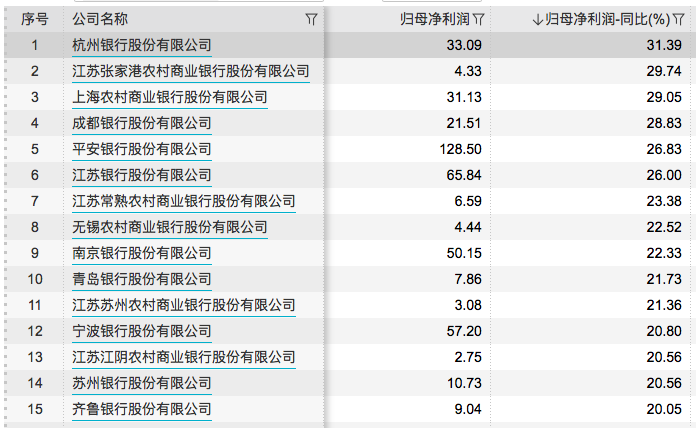Viewport: 696px width, 428px height.
Task: Select row number 1 cell
Action: (35, 45)
